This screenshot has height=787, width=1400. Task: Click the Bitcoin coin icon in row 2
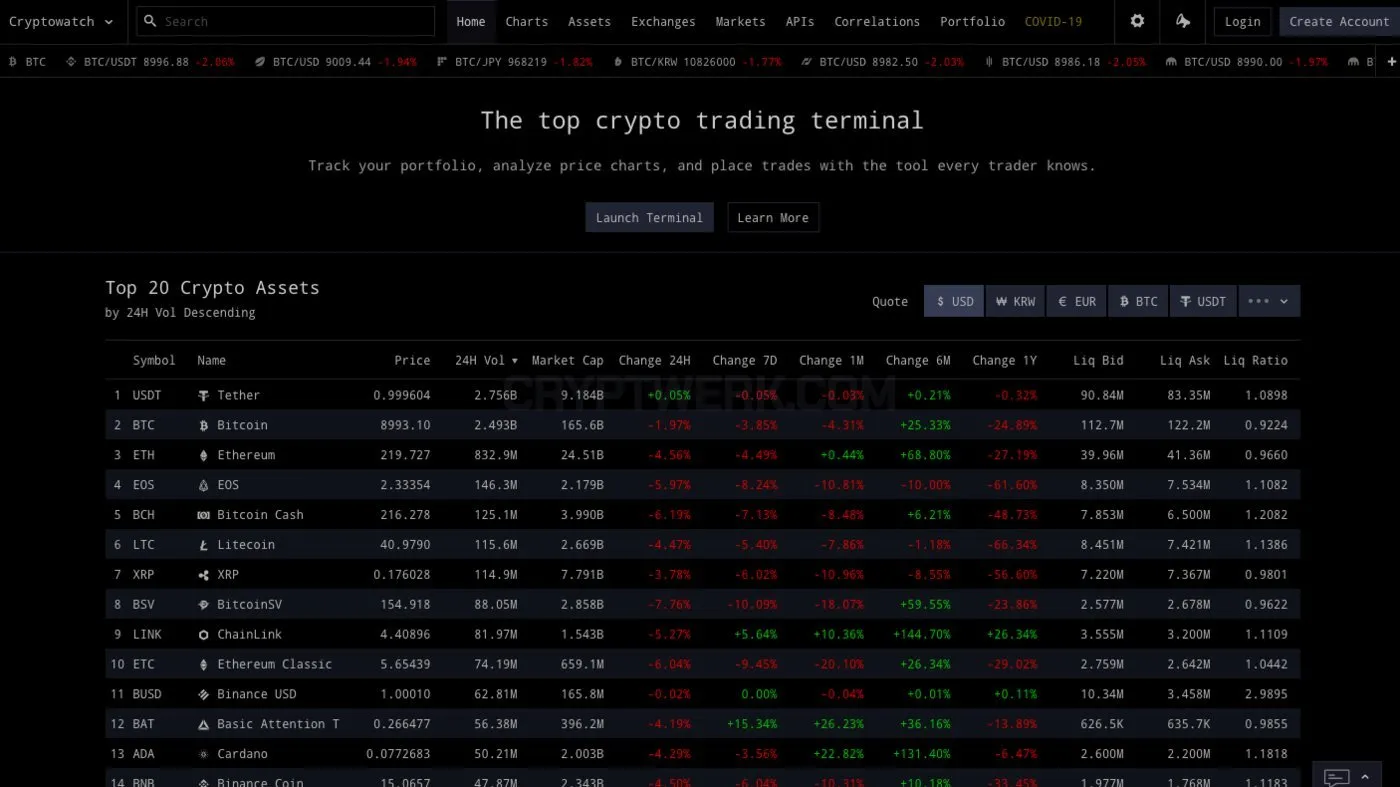click(x=204, y=426)
